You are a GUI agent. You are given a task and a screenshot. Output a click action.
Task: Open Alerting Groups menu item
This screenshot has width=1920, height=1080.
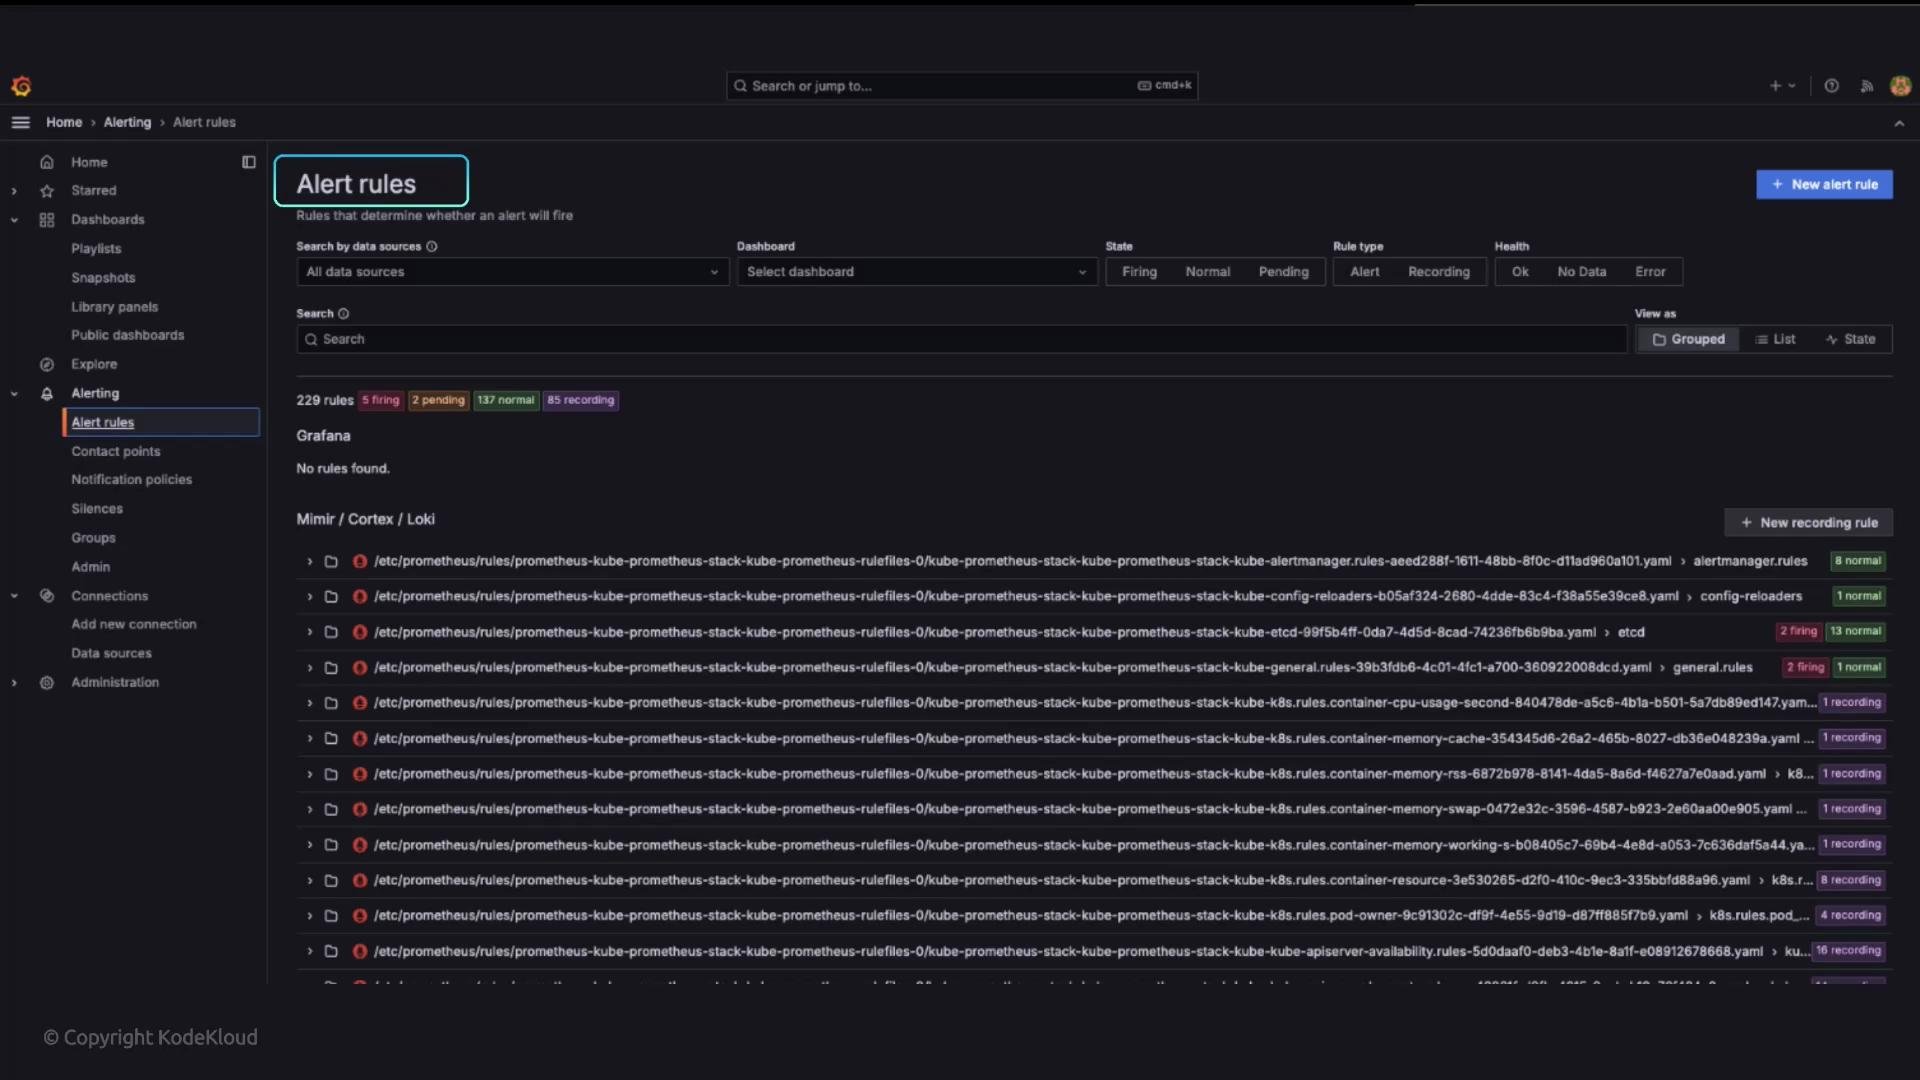(93, 538)
